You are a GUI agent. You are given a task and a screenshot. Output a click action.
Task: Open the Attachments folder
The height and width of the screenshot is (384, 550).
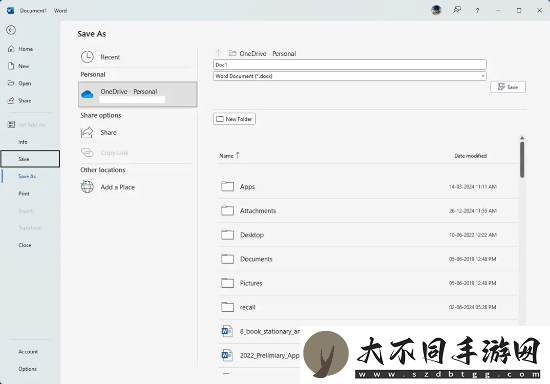[x=368, y=211]
